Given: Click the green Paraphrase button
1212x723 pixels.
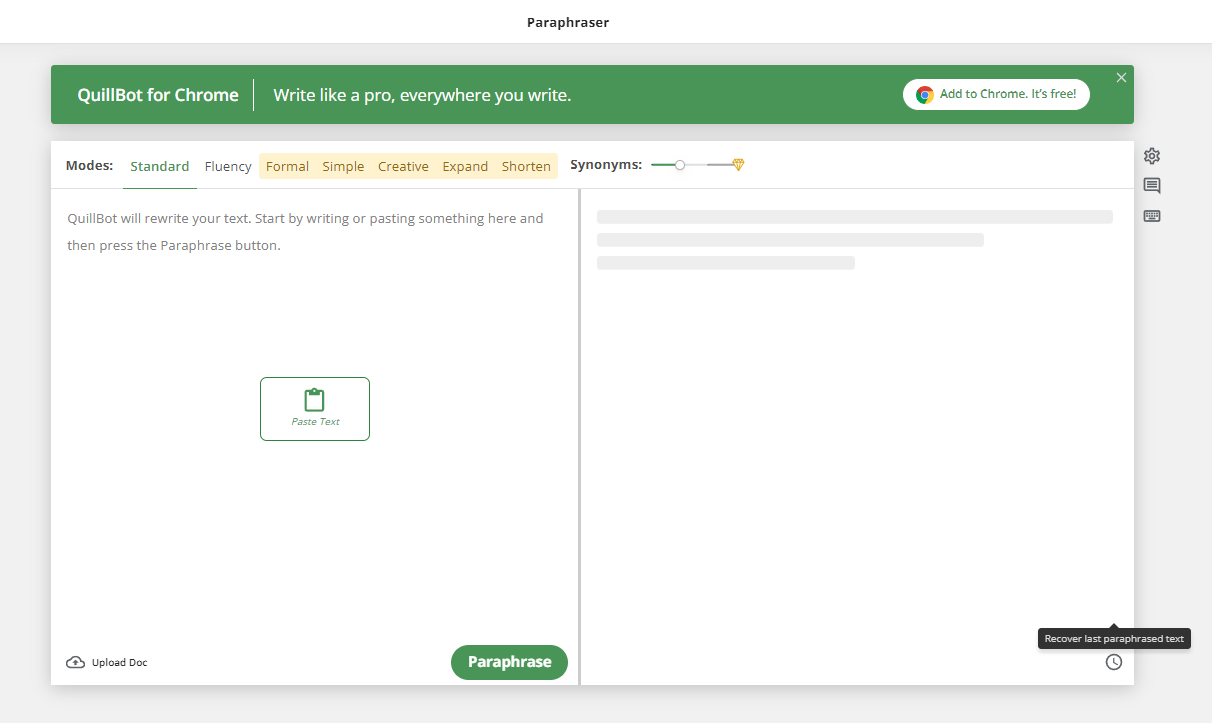Looking at the screenshot, I should [509, 662].
